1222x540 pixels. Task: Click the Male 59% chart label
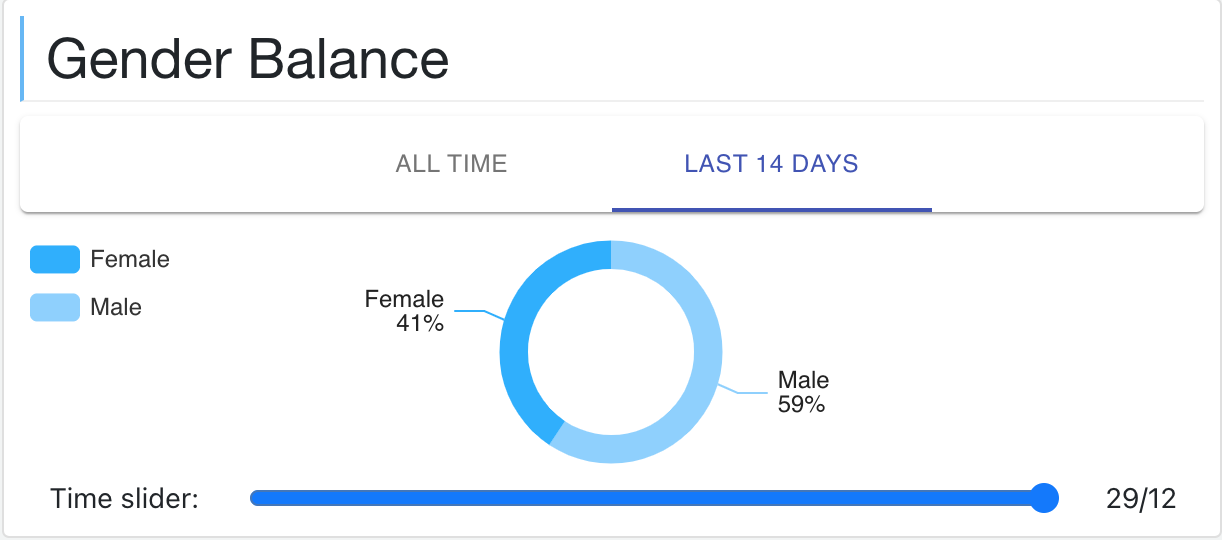(x=803, y=392)
